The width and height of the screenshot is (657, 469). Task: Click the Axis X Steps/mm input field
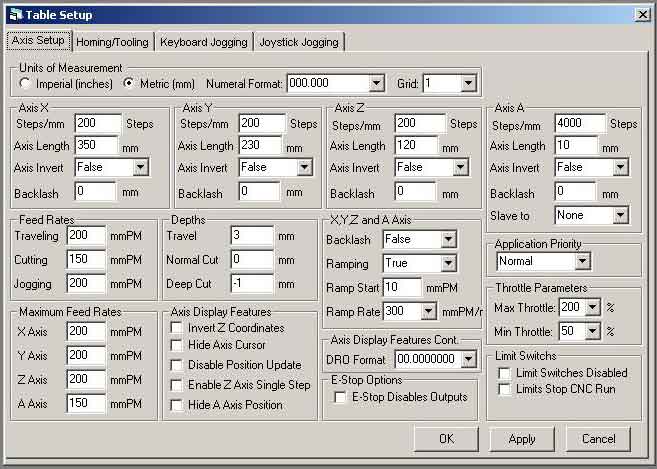97,123
